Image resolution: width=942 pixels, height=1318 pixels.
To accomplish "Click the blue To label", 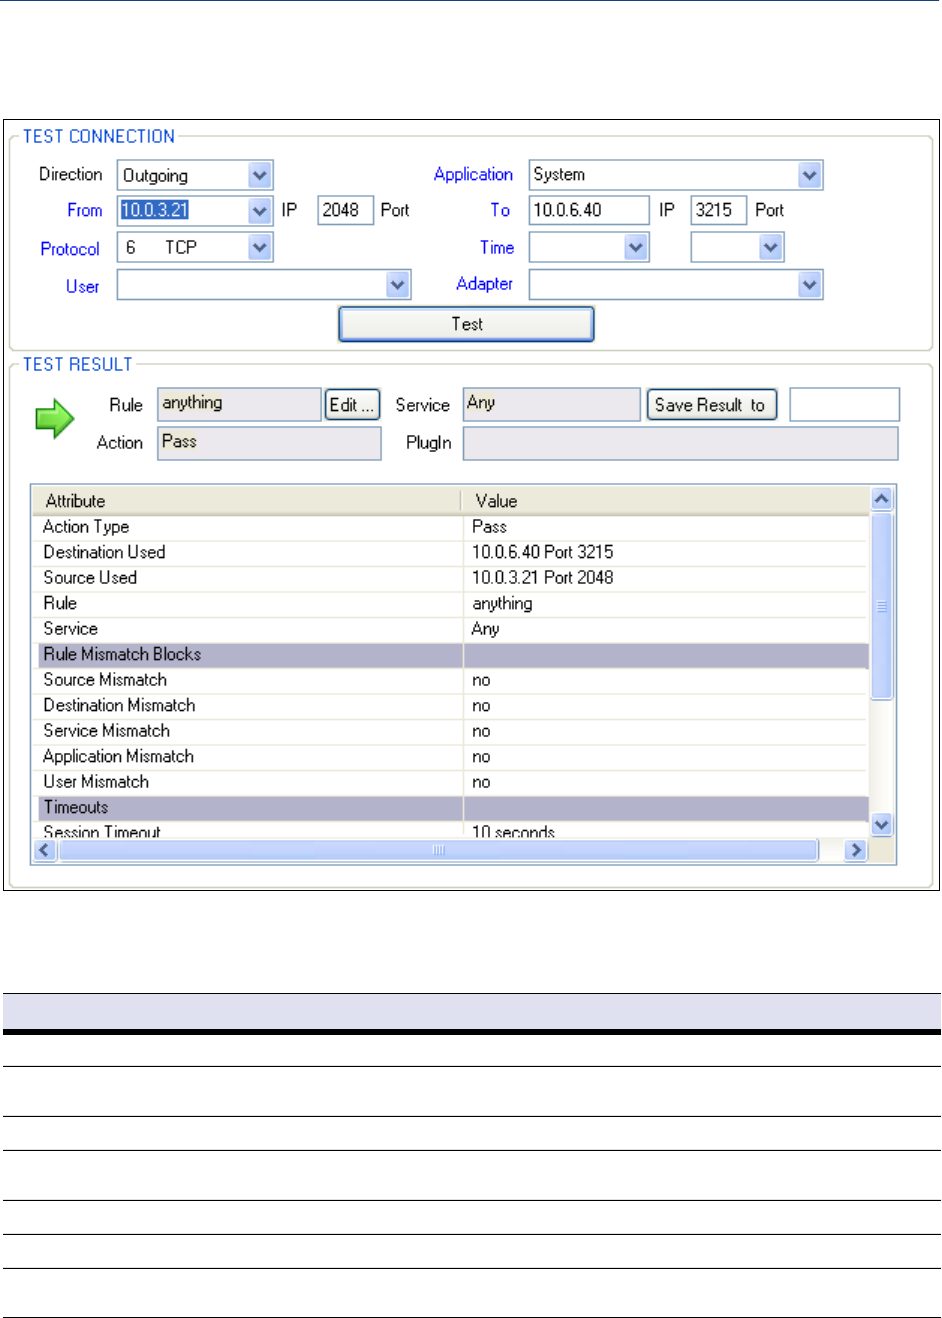I will 500,210.
